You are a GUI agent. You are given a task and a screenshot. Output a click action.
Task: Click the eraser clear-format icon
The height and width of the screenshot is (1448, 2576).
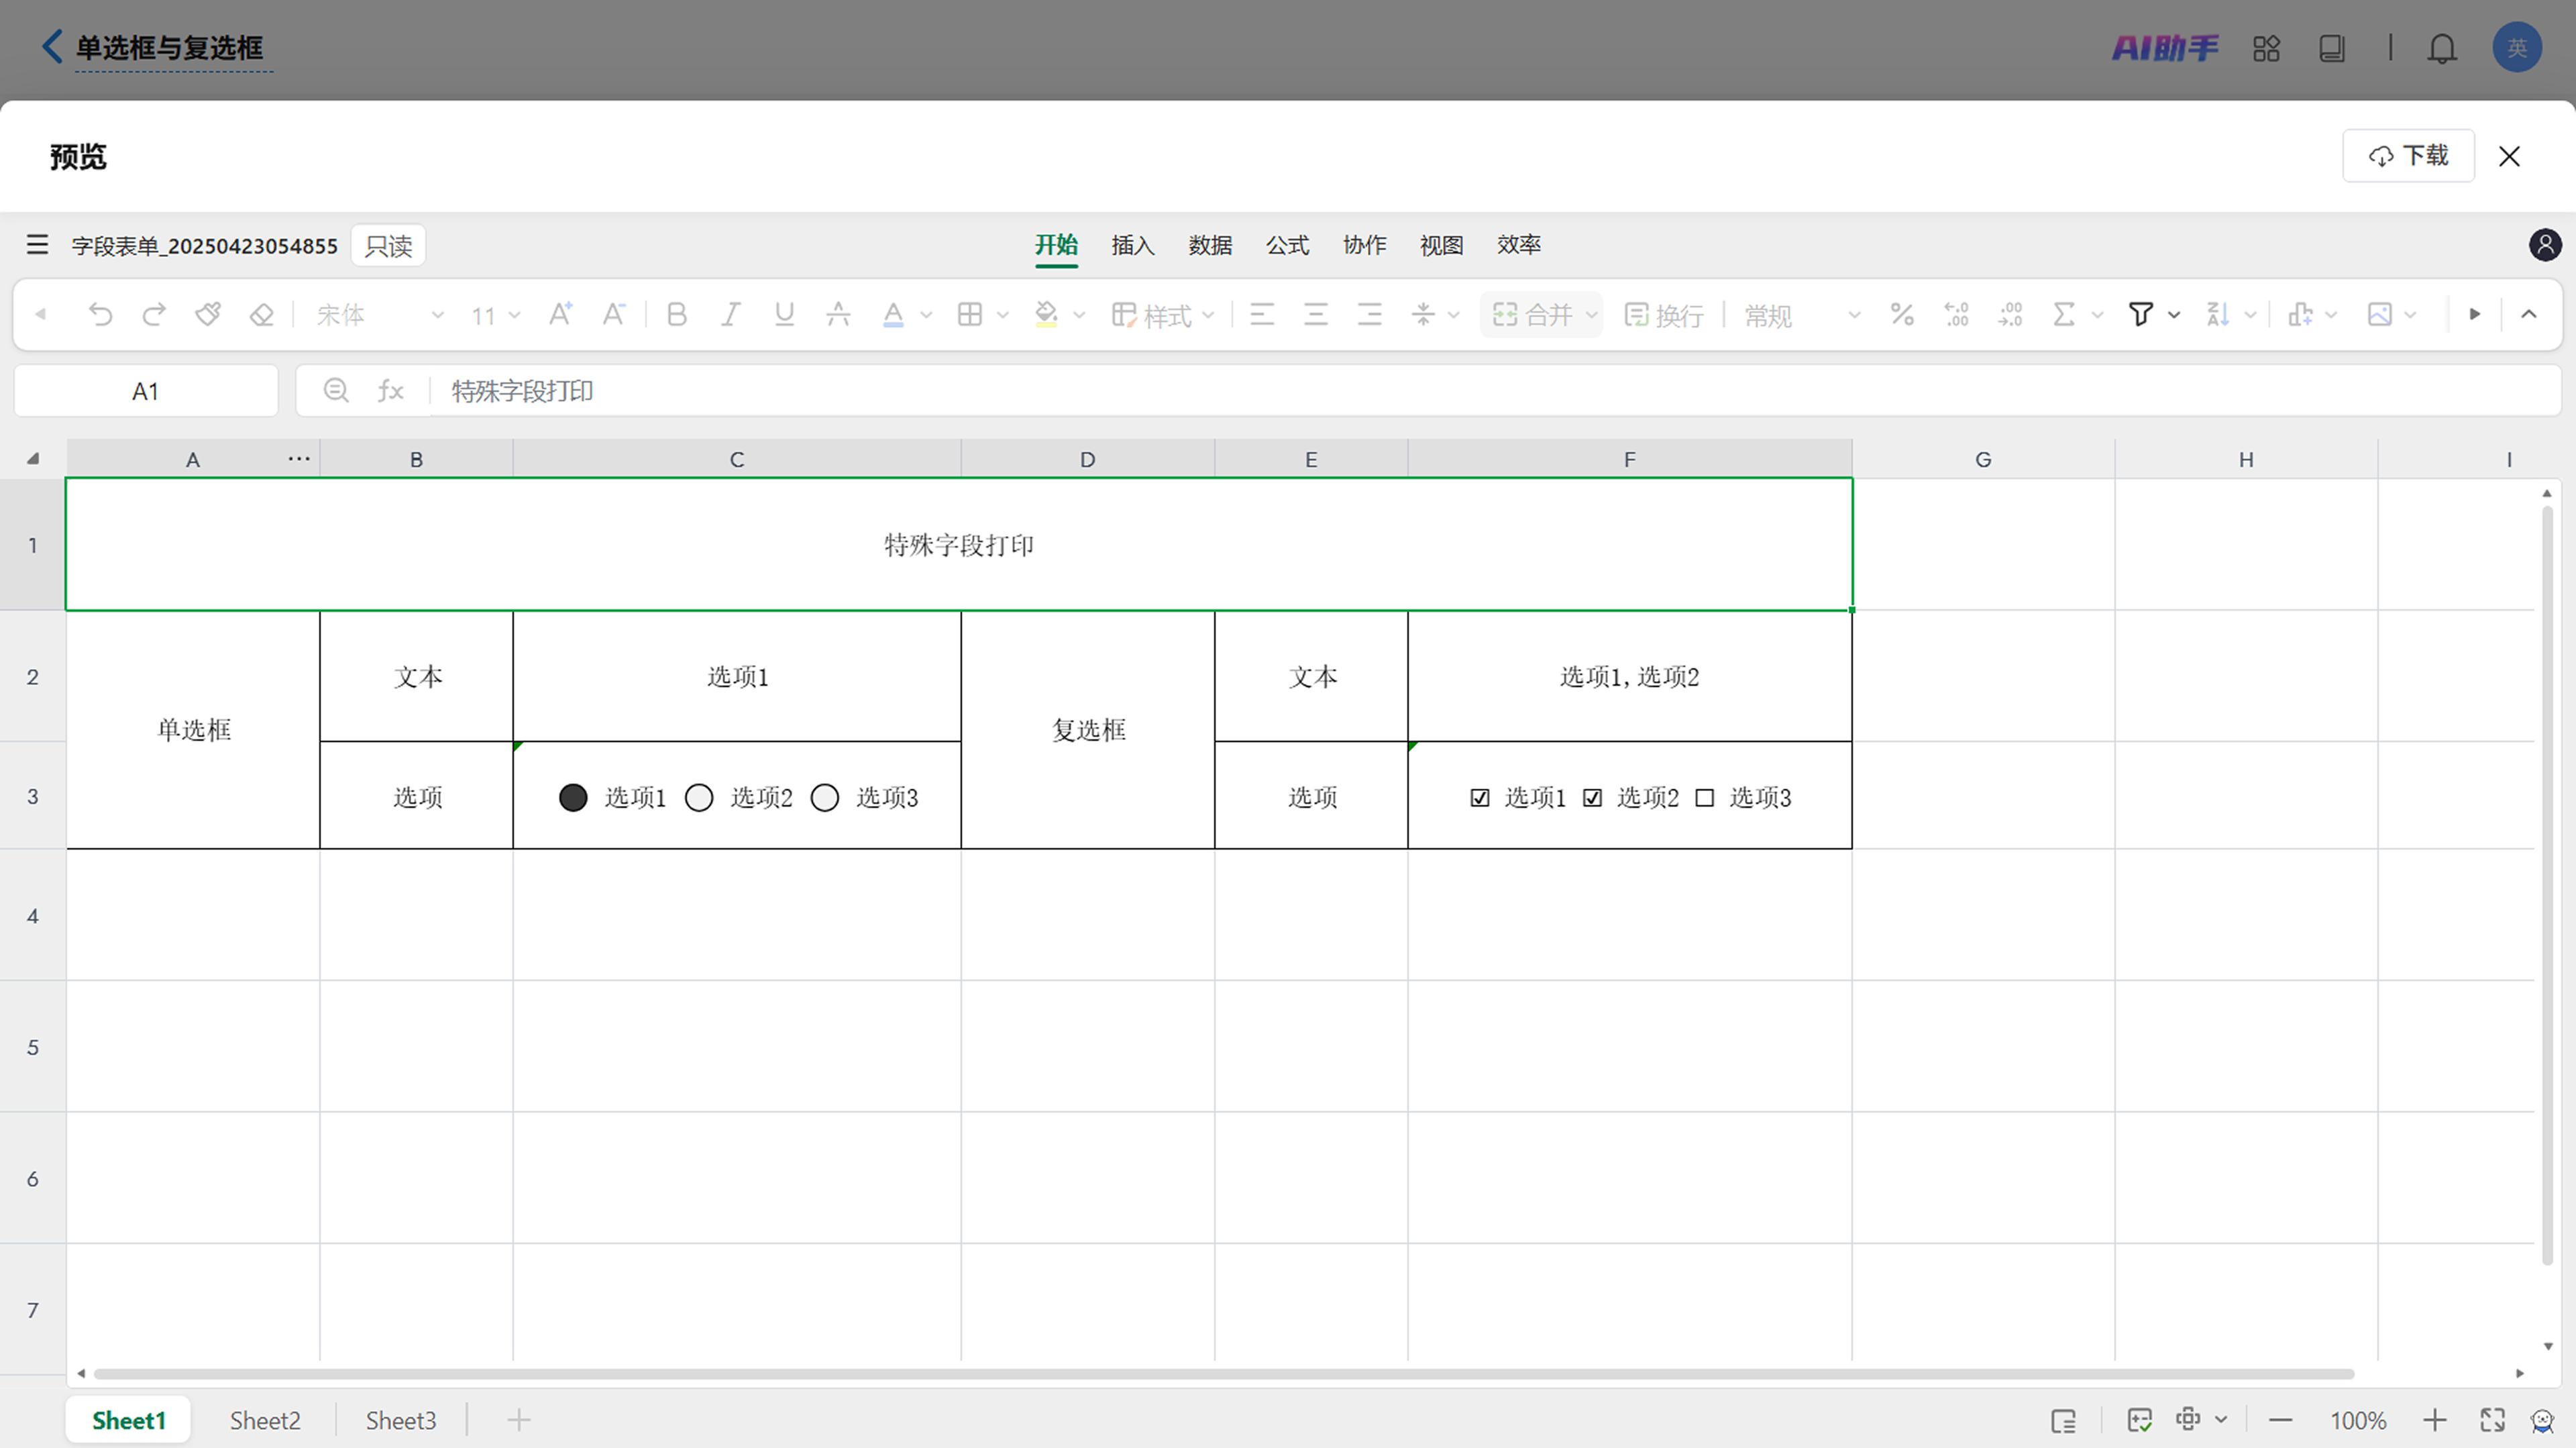tap(261, 315)
